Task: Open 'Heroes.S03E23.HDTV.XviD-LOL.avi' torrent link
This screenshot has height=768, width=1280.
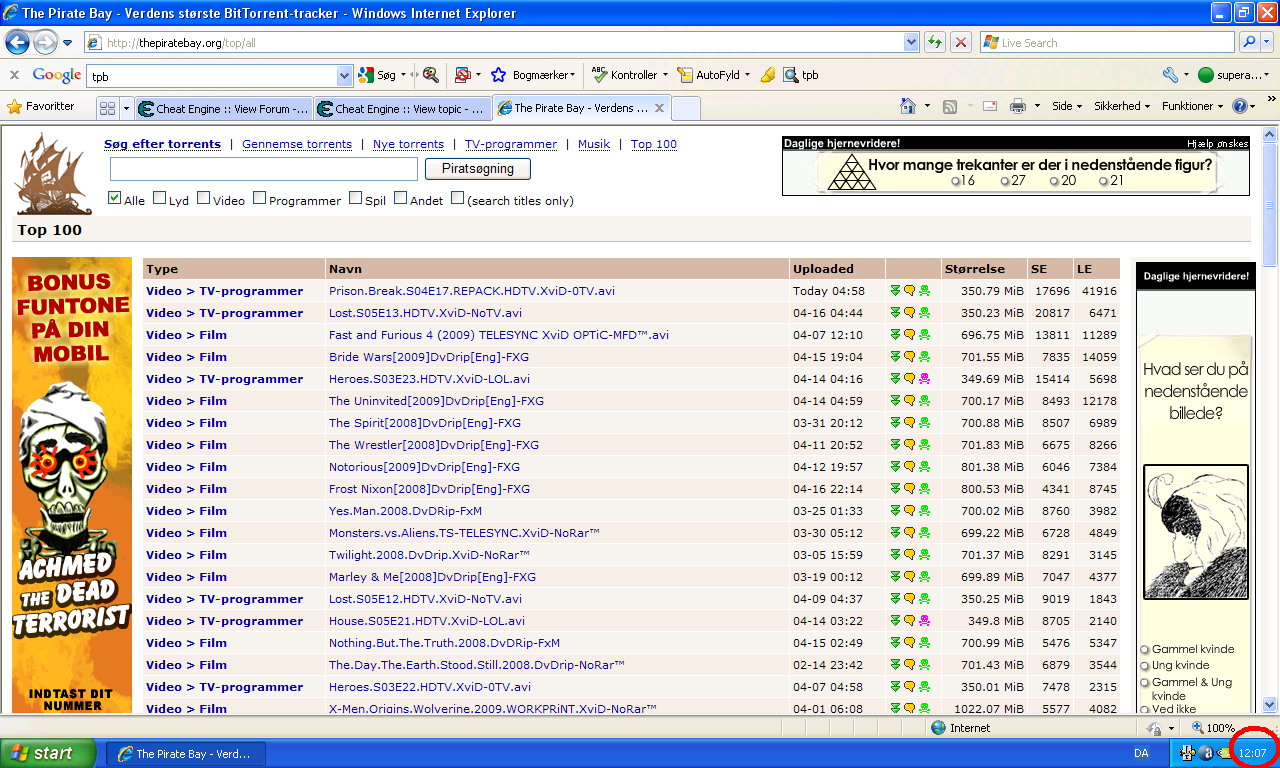Action: (x=429, y=379)
